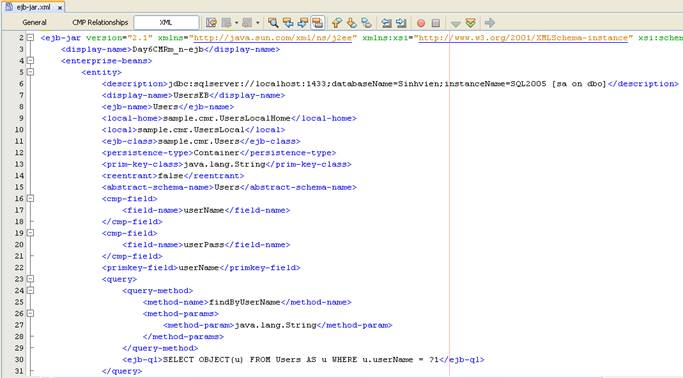Click the persistence-type Container text
The image size is (683, 378).
coord(216,152)
